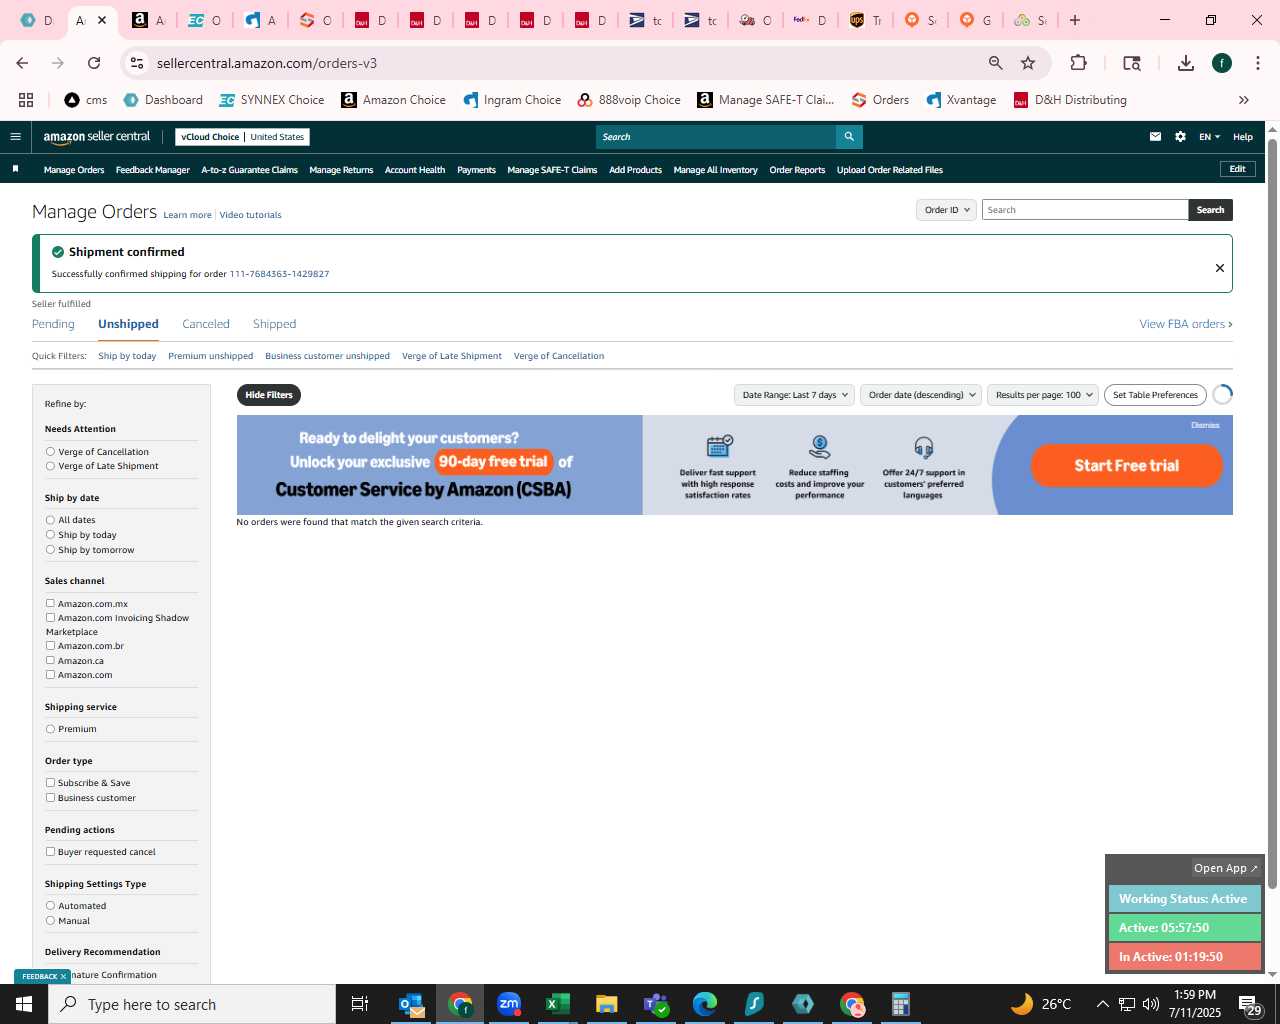1280x1024 pixels.
Task: Bookmark this page with the star icon
Action: point(1028,63)
